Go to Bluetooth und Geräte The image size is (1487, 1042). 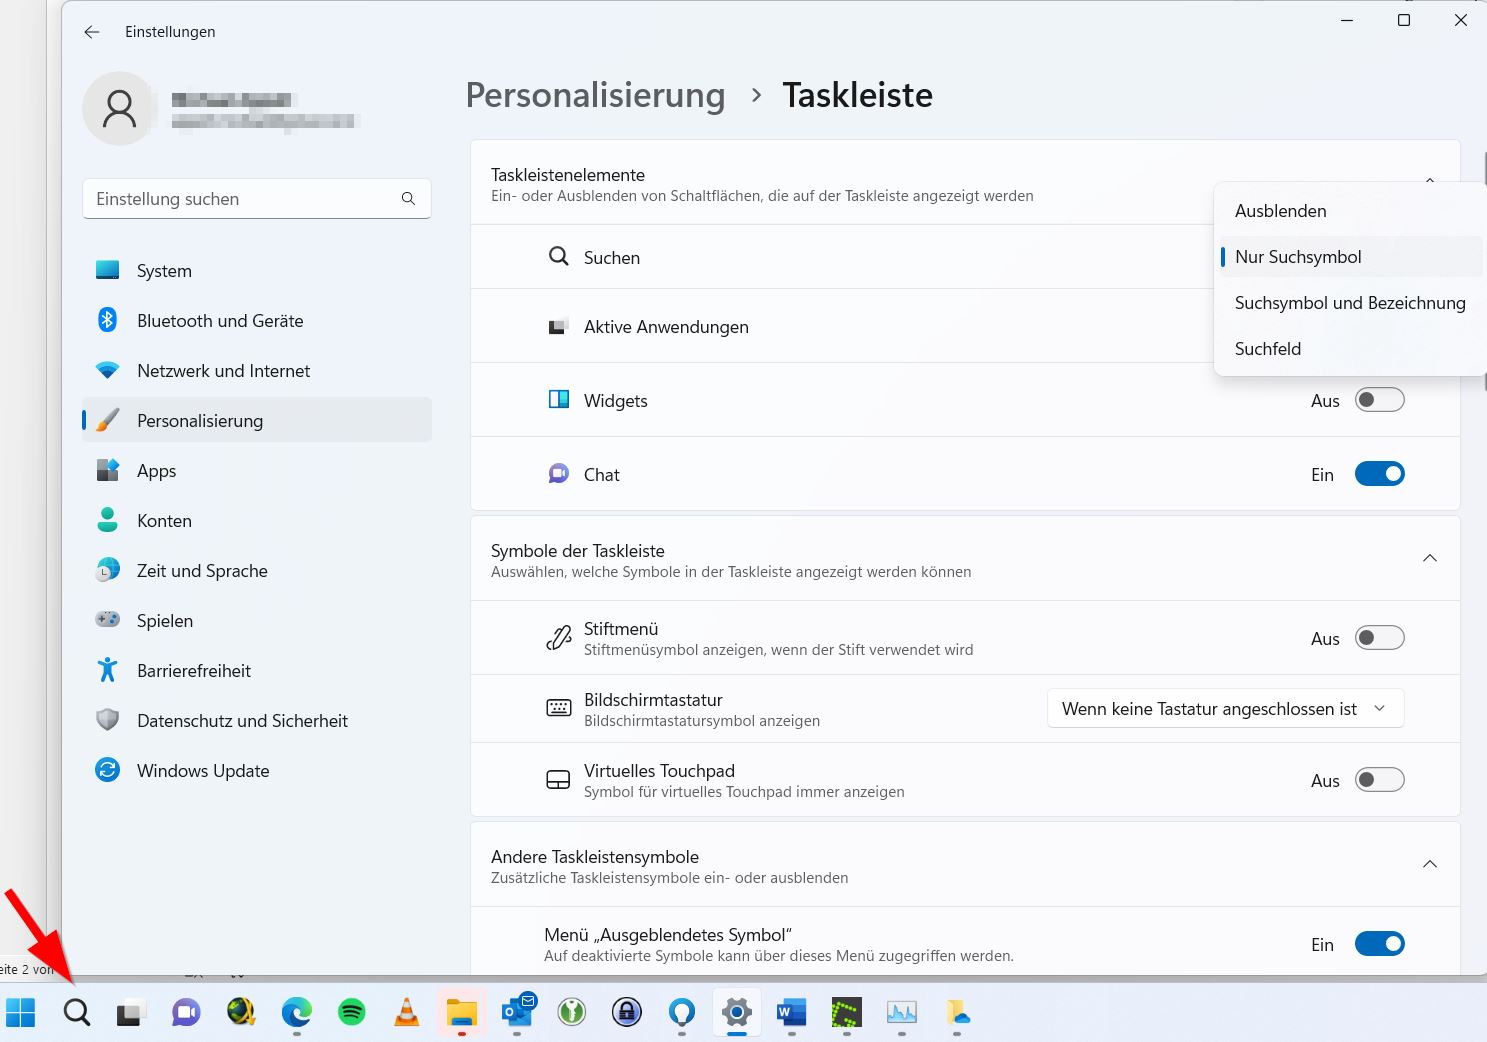point(257,321)
